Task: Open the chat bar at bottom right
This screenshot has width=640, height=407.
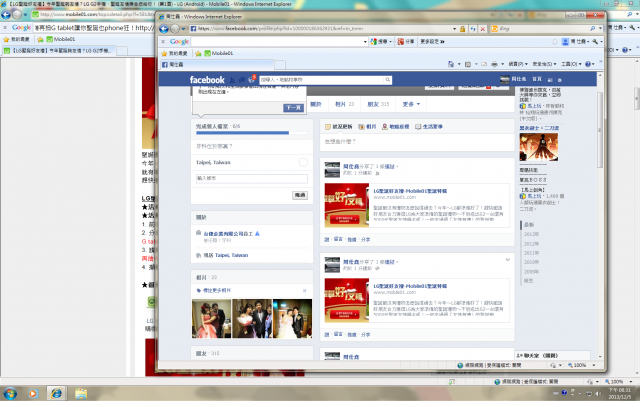Action: (552, 356)
